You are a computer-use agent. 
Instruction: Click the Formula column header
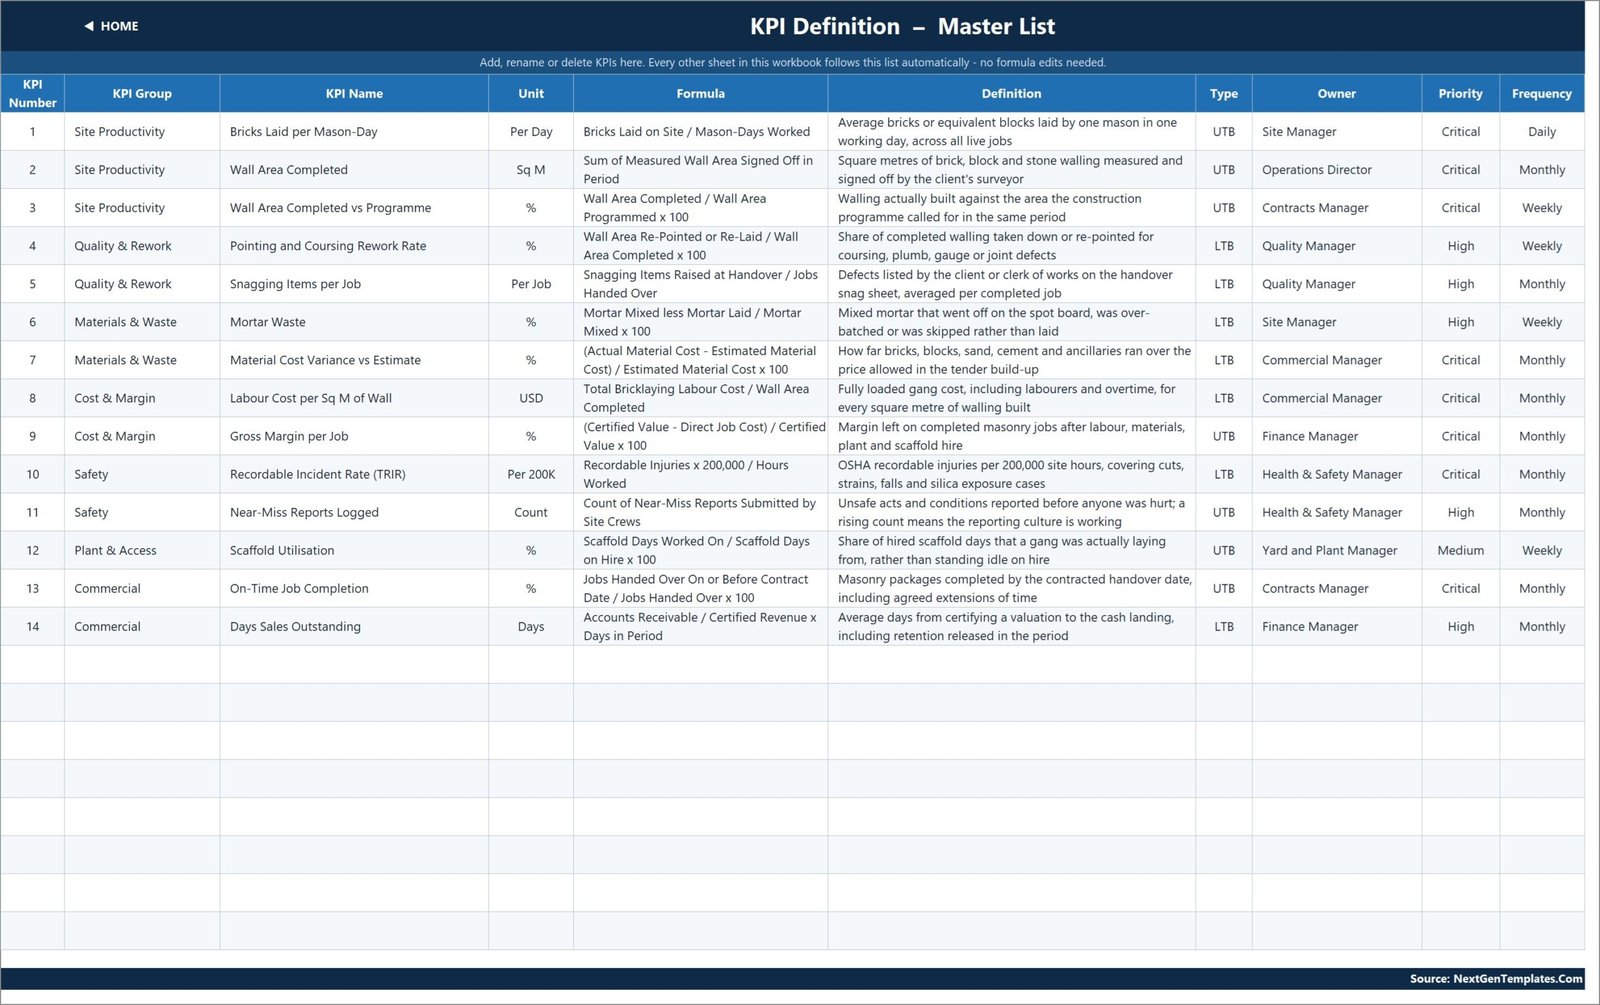[x=700, y=93]
